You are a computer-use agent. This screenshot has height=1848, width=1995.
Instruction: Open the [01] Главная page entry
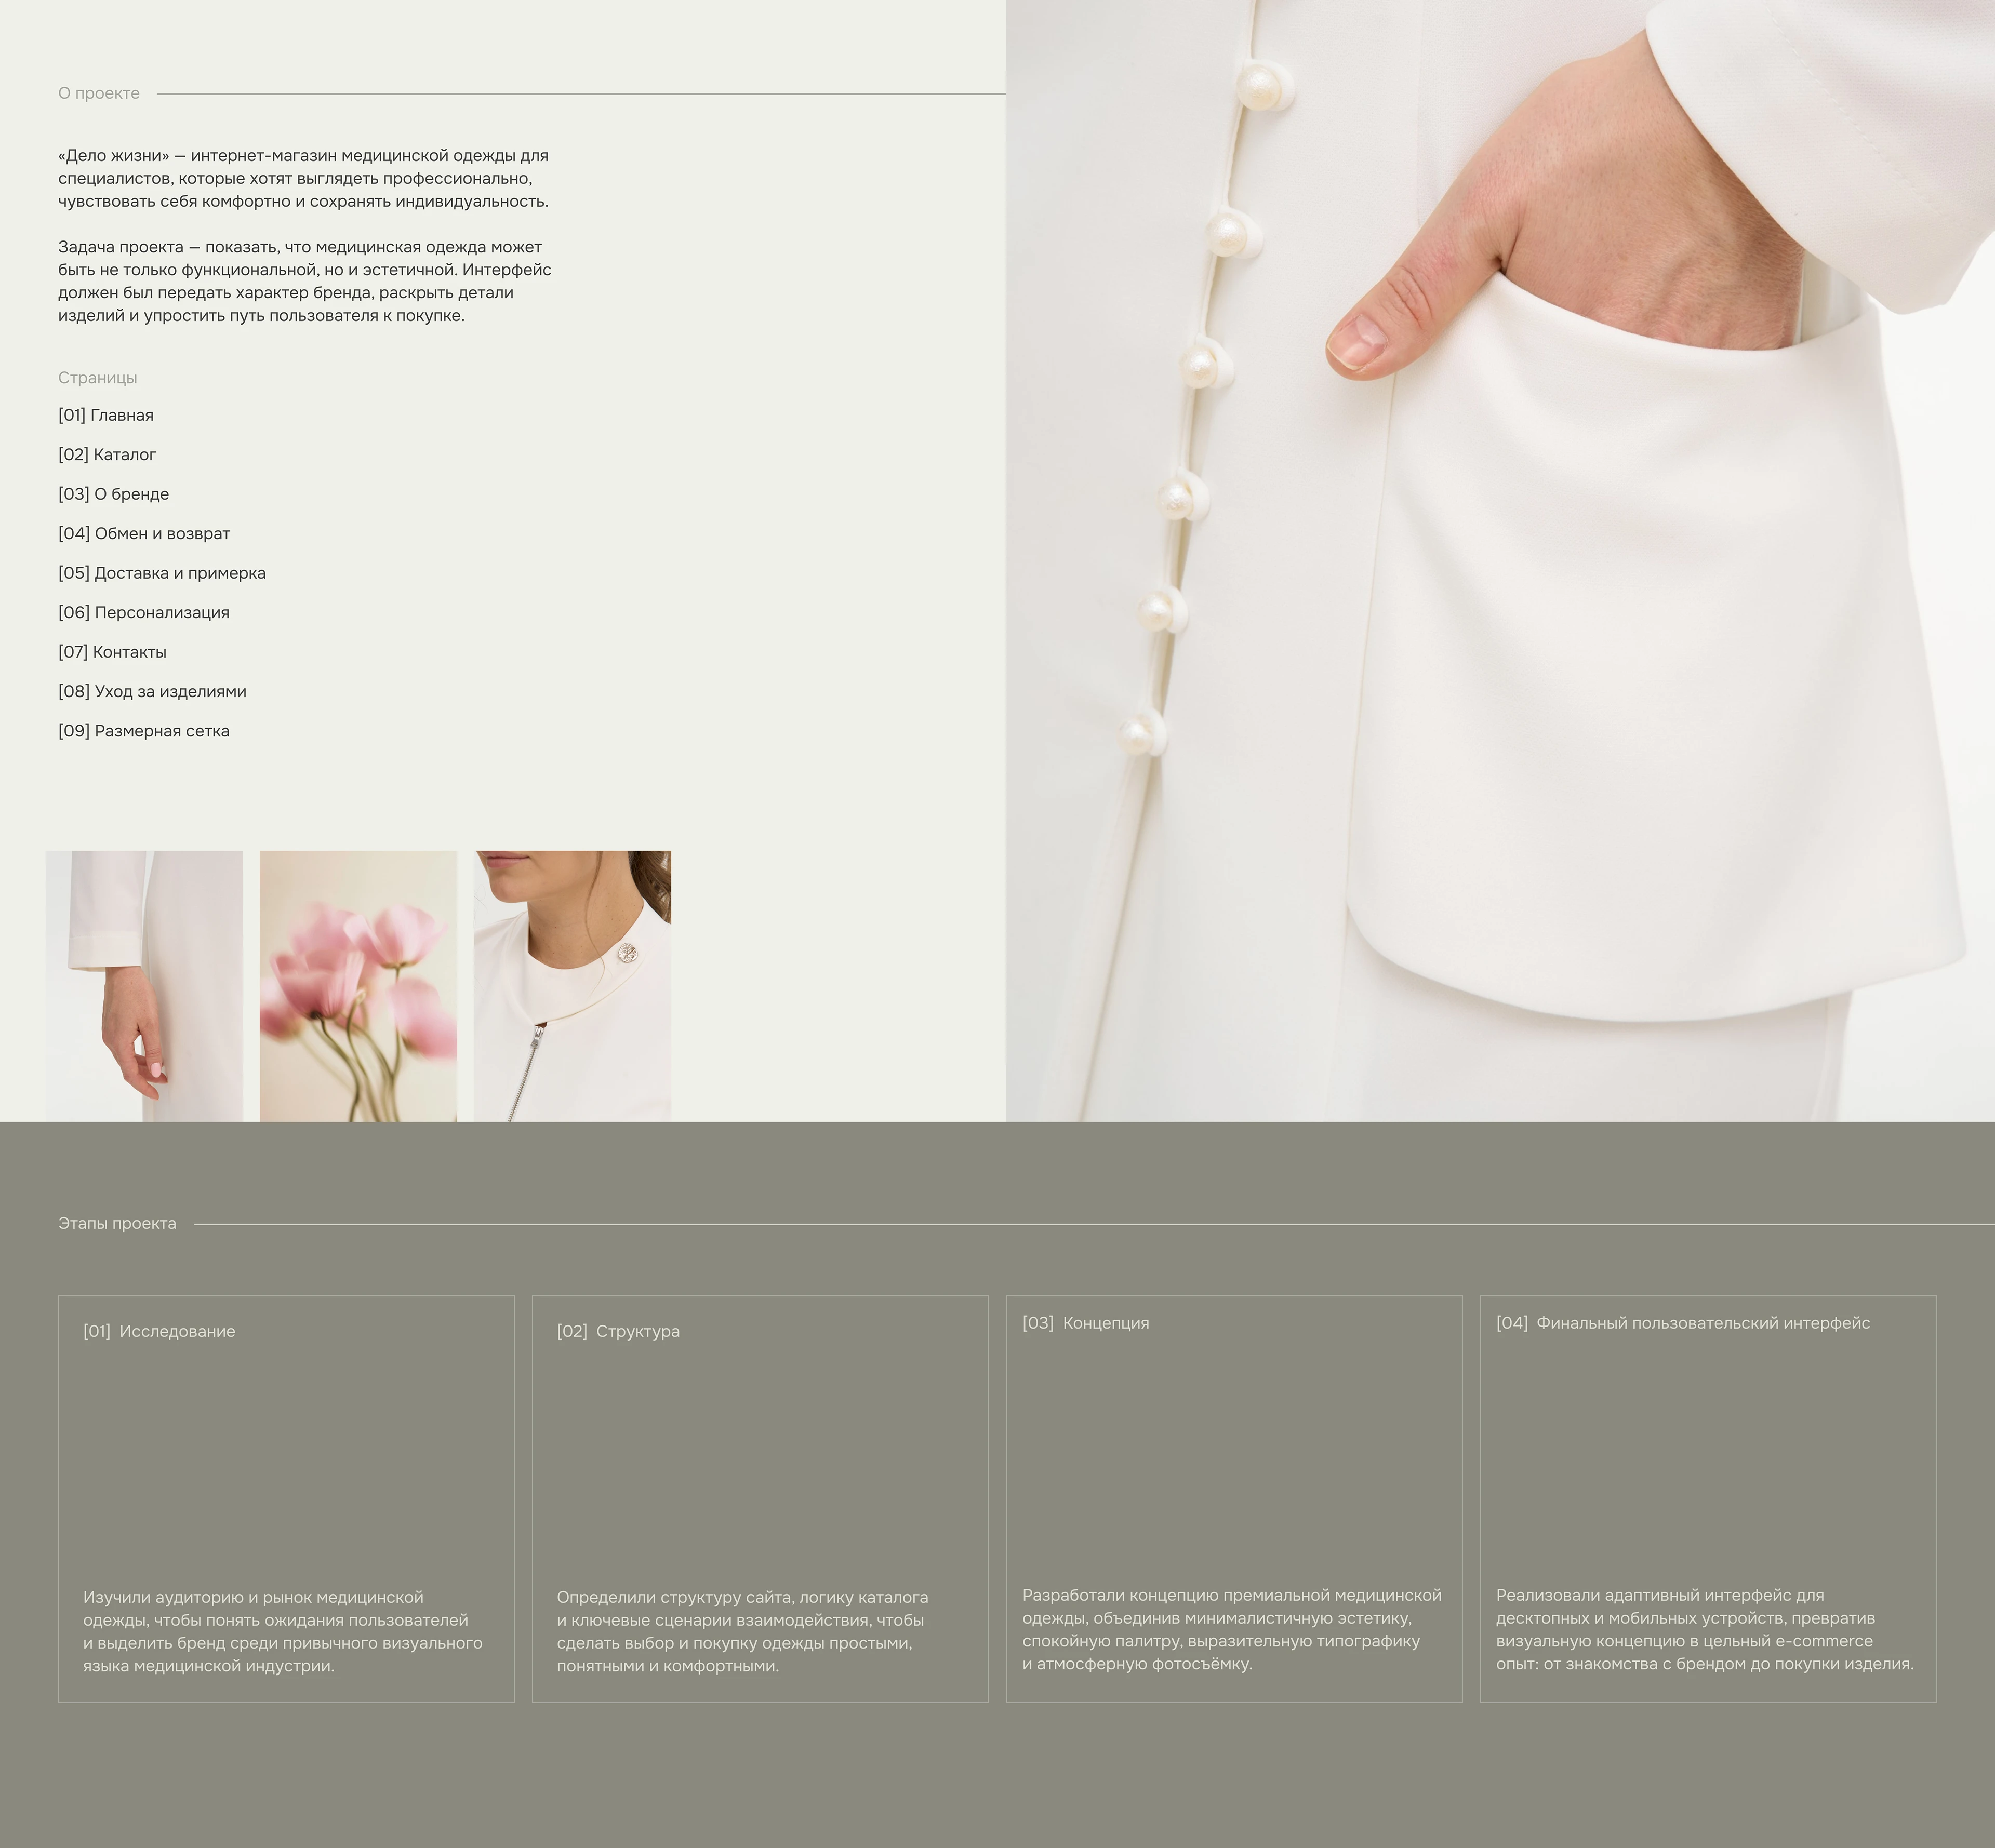(x=106, y=415)
